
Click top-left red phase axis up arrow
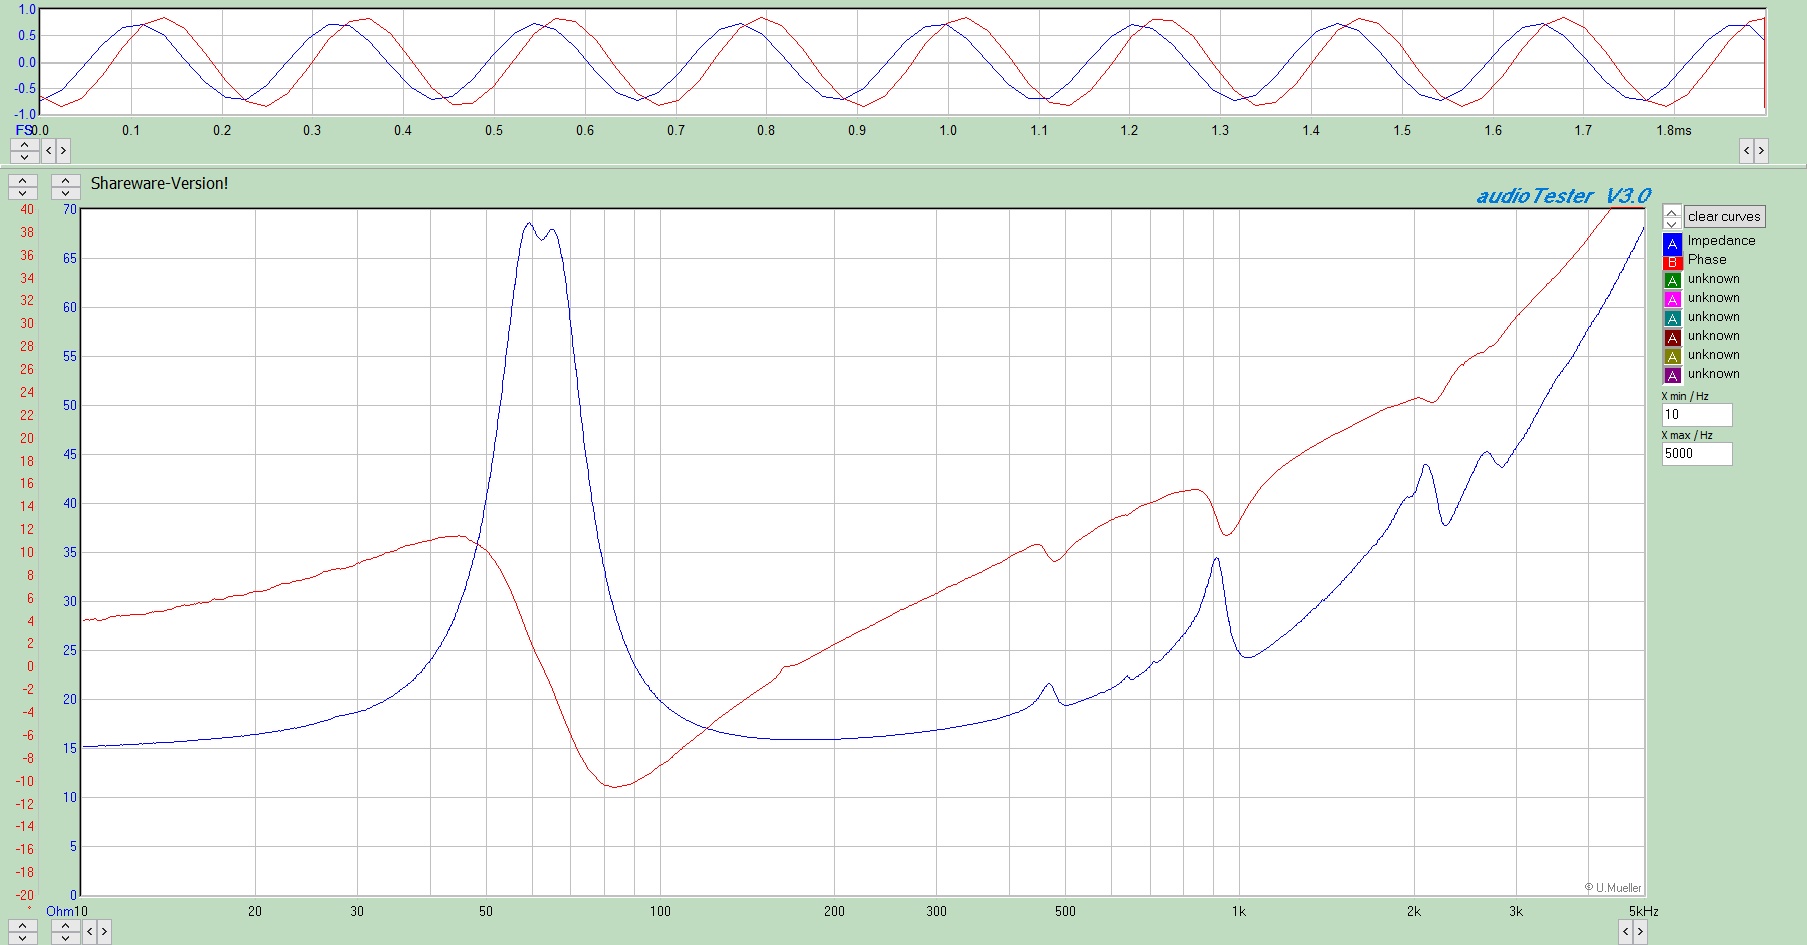[x=22, y=181]
